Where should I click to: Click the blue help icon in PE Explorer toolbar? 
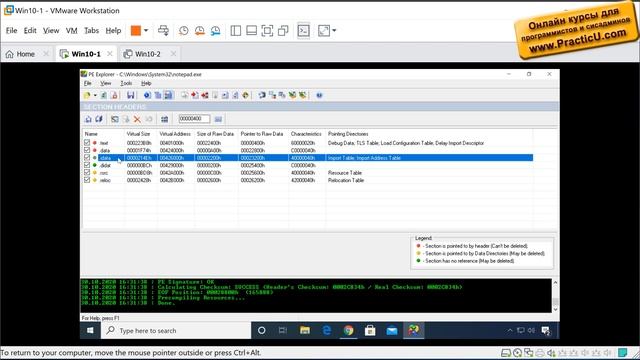[319, 95]
